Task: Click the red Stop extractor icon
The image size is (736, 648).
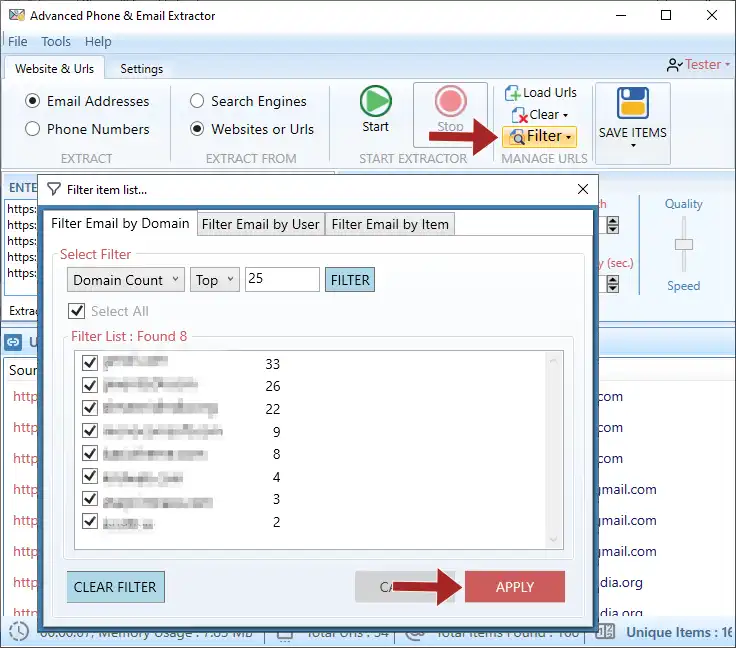Action: pyautogui.click(x=451, y=101)
